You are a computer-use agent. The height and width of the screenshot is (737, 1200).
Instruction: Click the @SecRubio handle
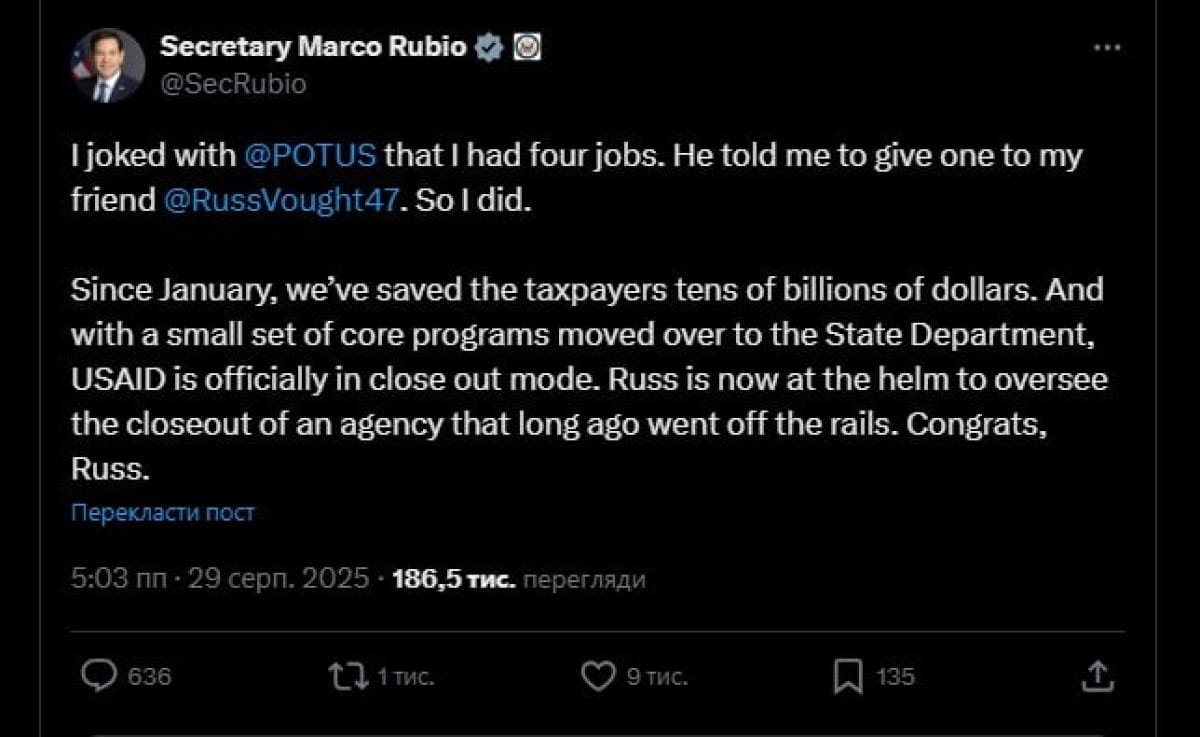(x=233, y=84)
